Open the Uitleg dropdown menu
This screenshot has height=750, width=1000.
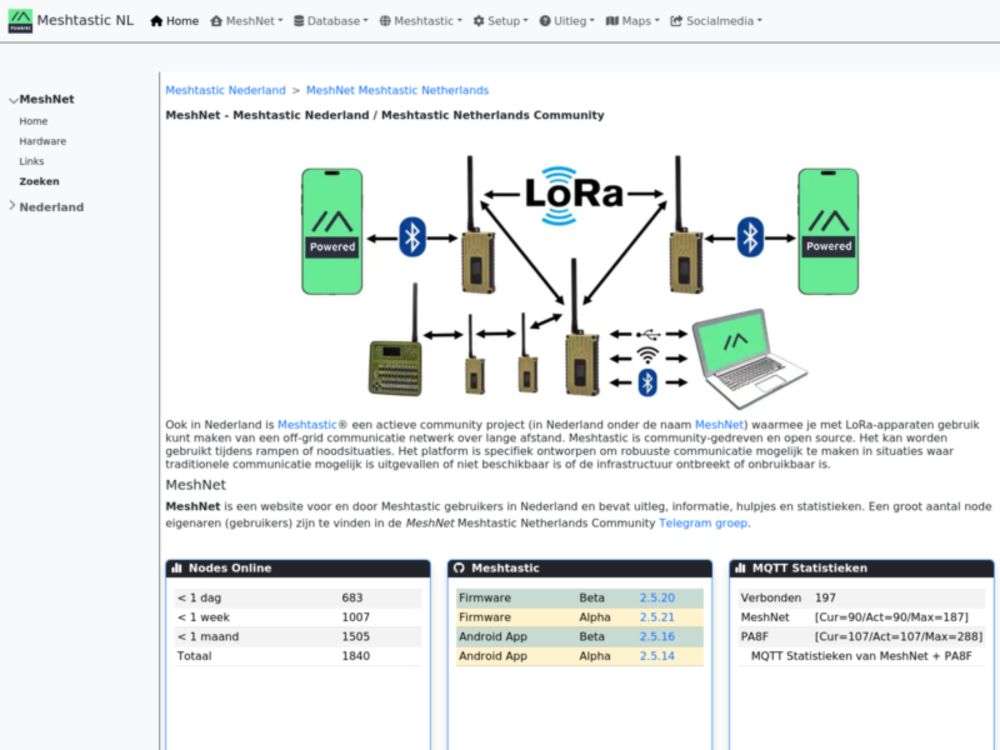(567, 21)
